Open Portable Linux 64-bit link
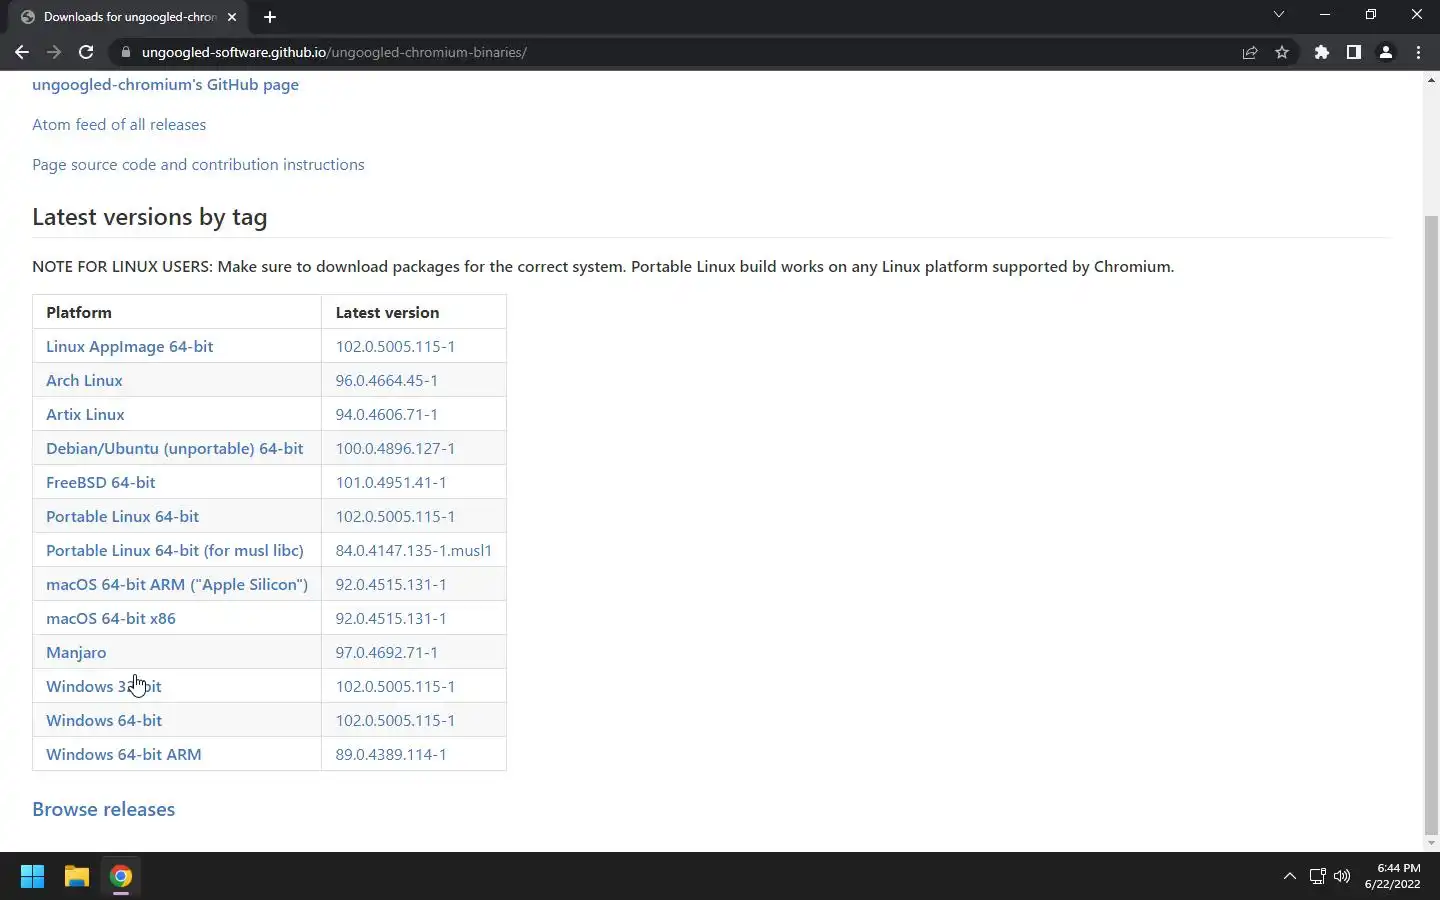This screenshot has height=900, width=1440. [122, 517]
